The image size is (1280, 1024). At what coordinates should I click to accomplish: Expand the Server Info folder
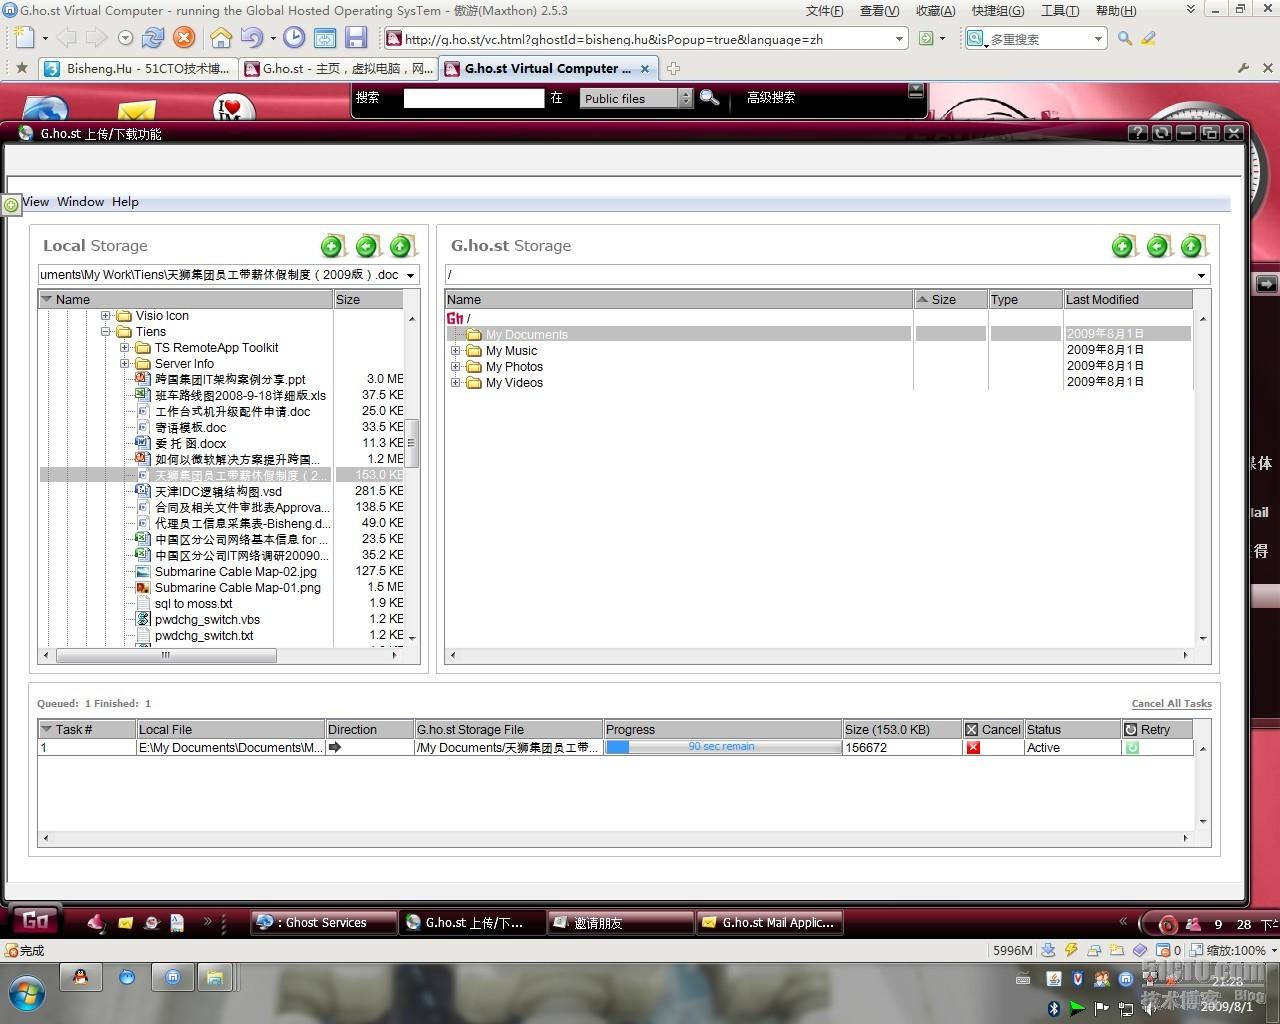coord(124,364)
